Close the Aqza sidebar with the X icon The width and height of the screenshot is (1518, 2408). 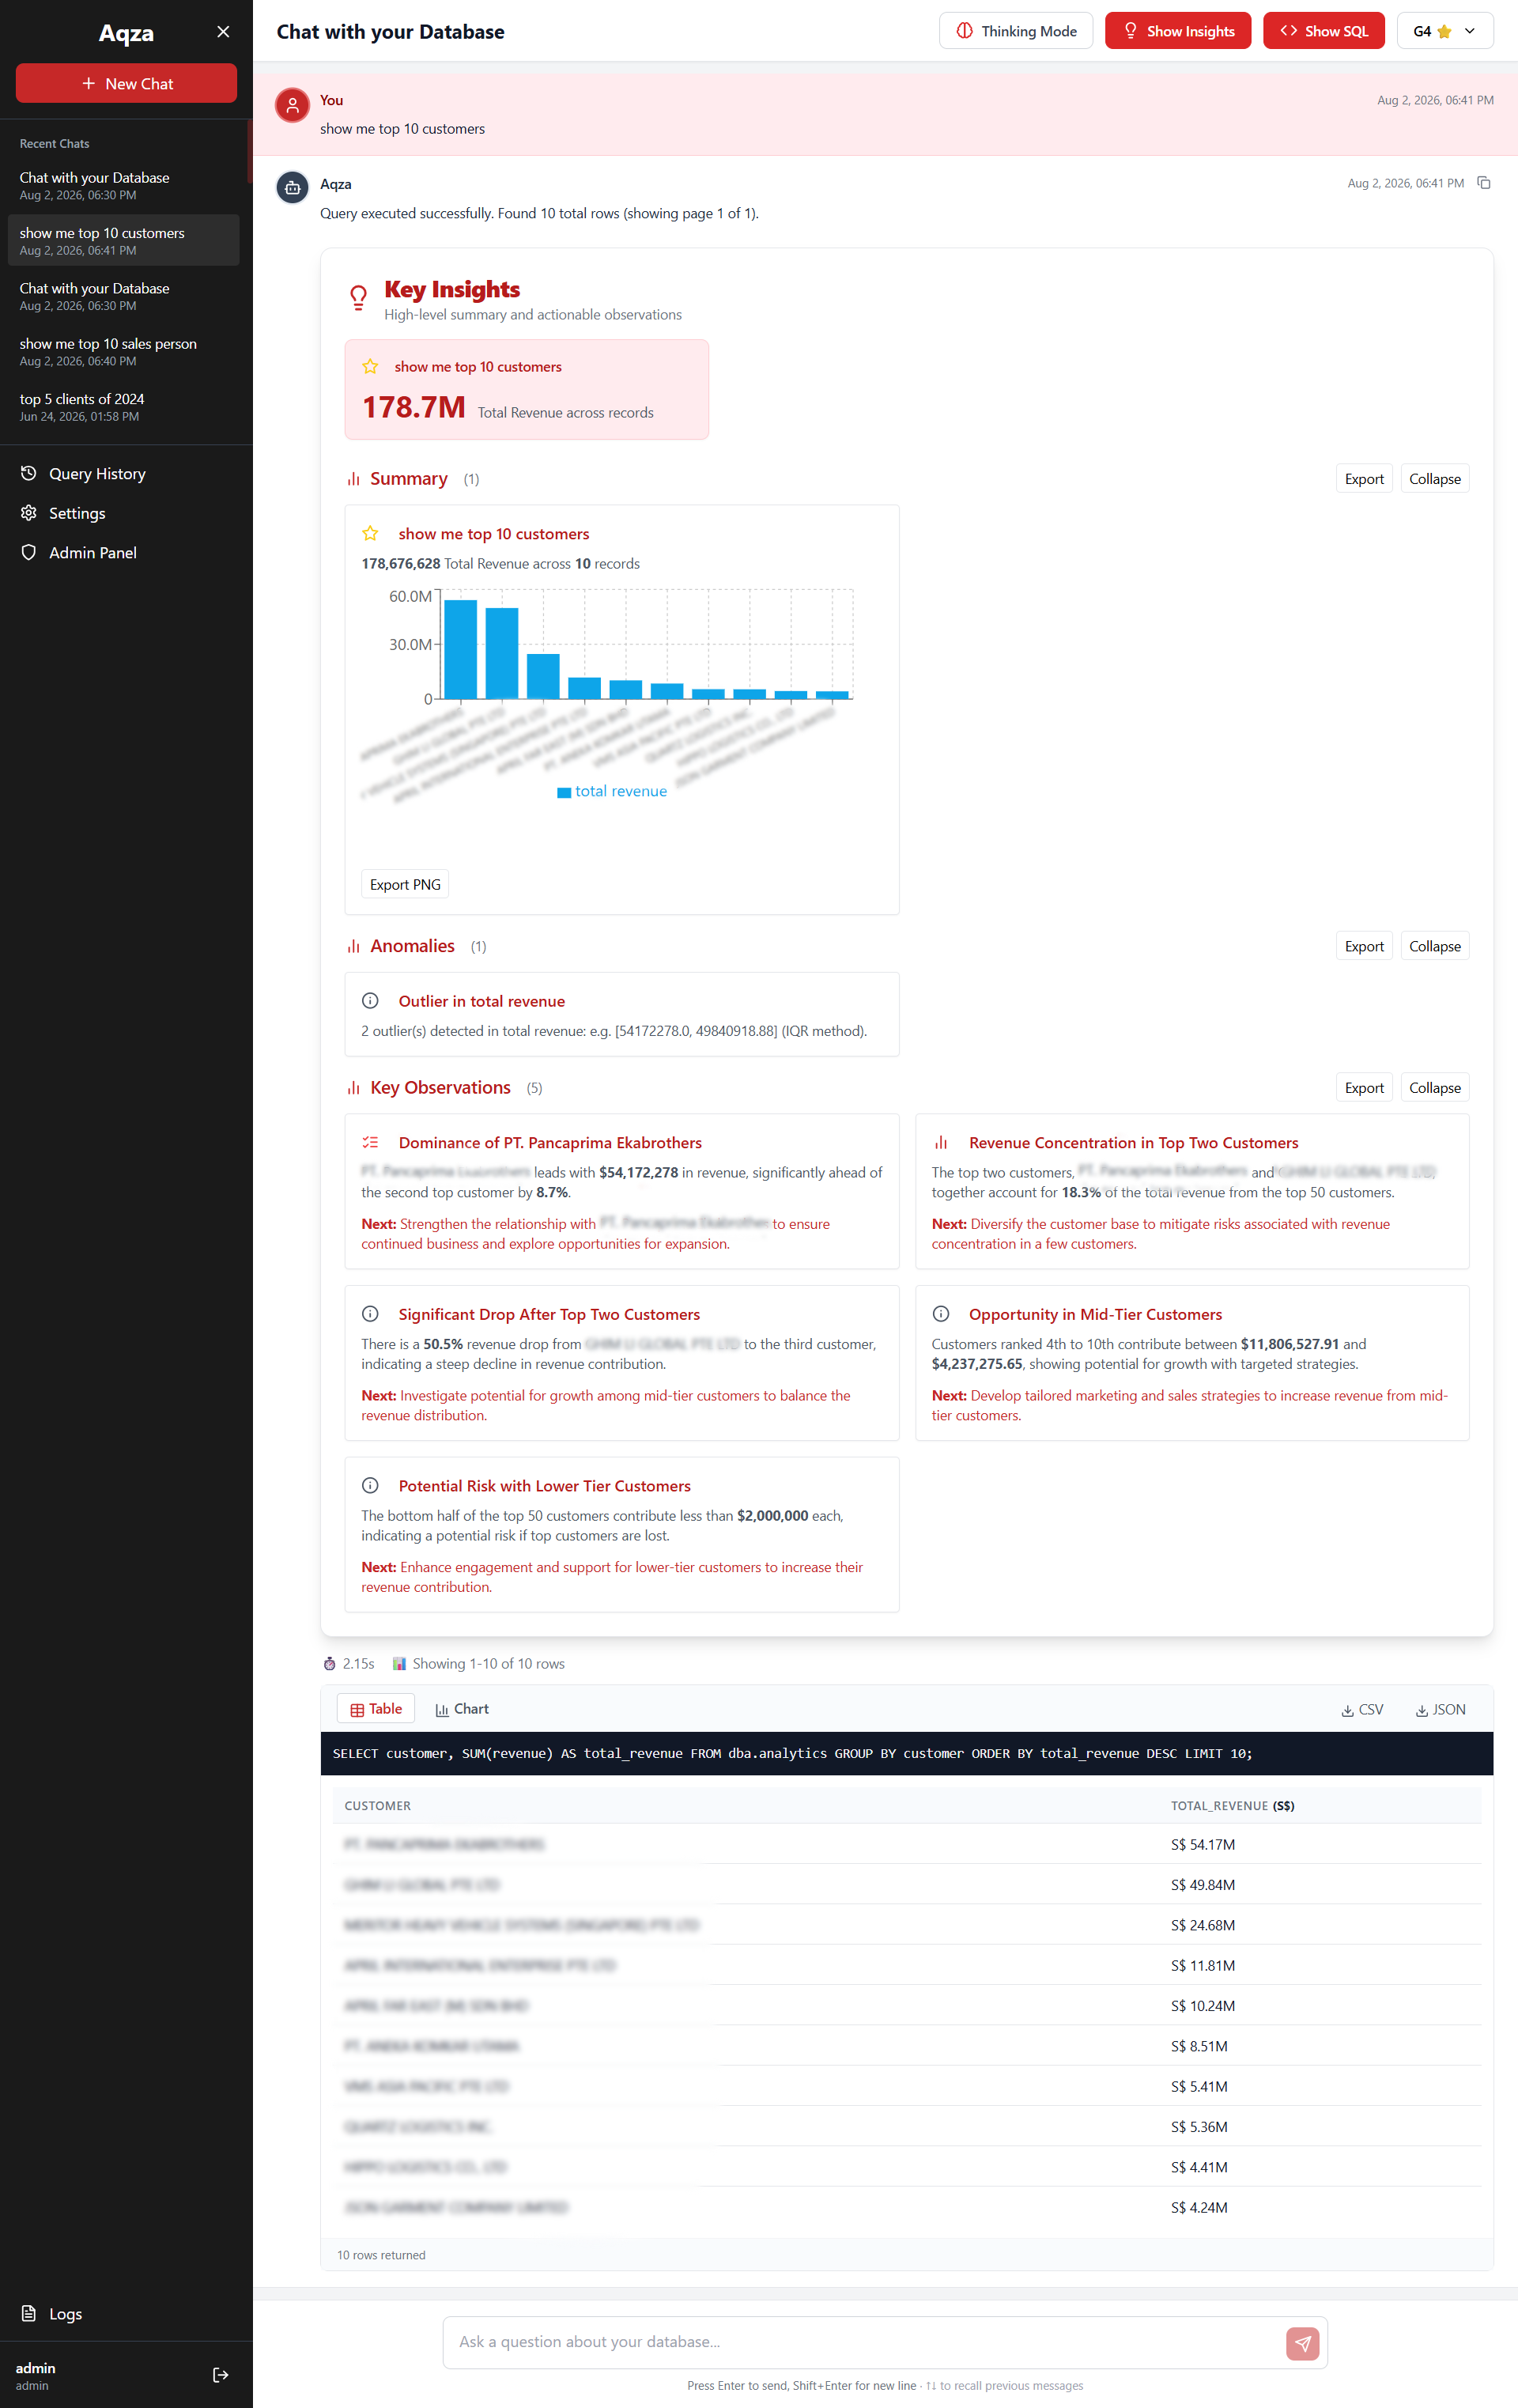click(223, 32)
